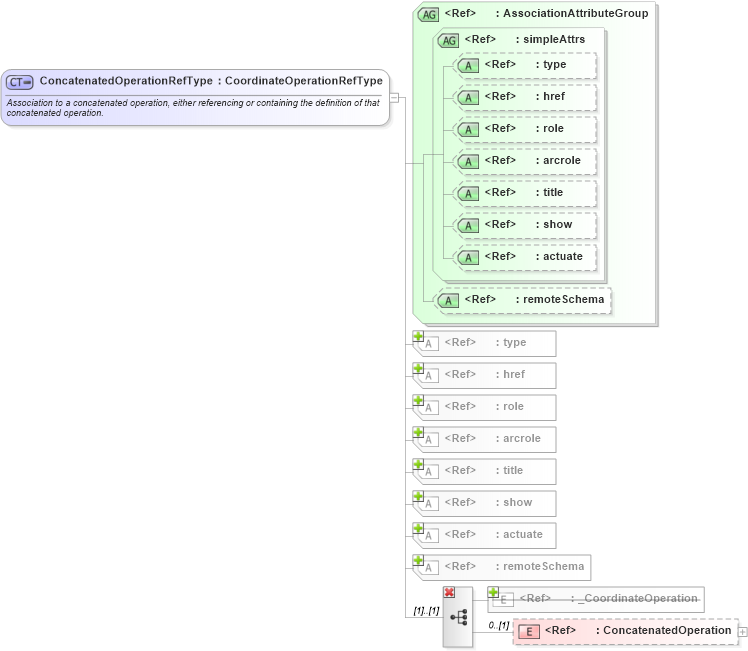Image resolution: width=748 pixels, height=651 pixels.
Task: Click green plus on greyed remoteSchema attribute
Action: coord(418,560)
